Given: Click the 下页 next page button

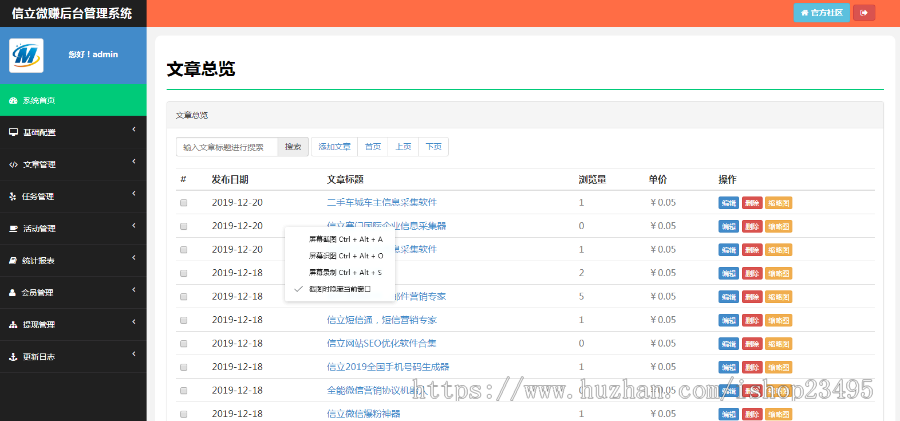Looking at the screenshot, I should 433,146.
